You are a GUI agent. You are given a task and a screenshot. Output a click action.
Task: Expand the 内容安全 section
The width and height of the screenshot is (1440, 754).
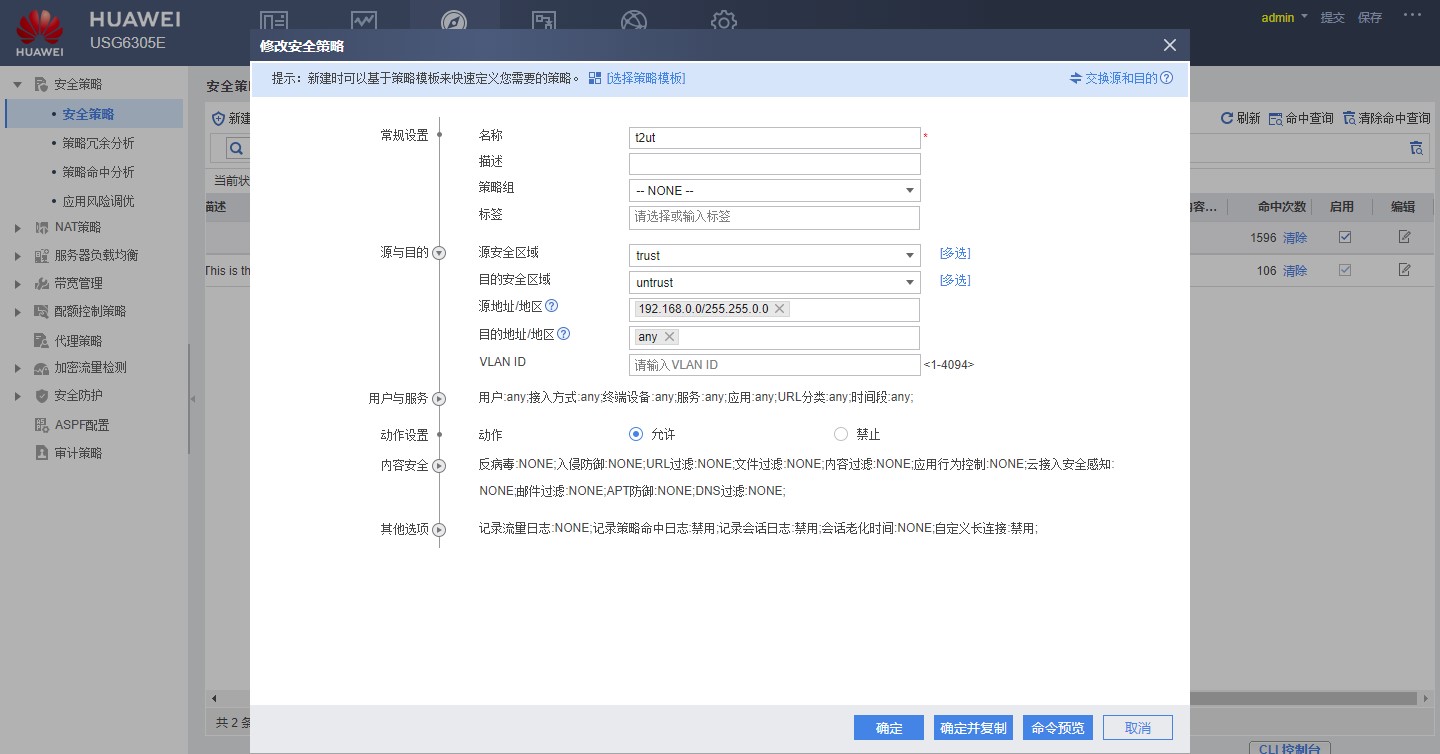point(438,466)
